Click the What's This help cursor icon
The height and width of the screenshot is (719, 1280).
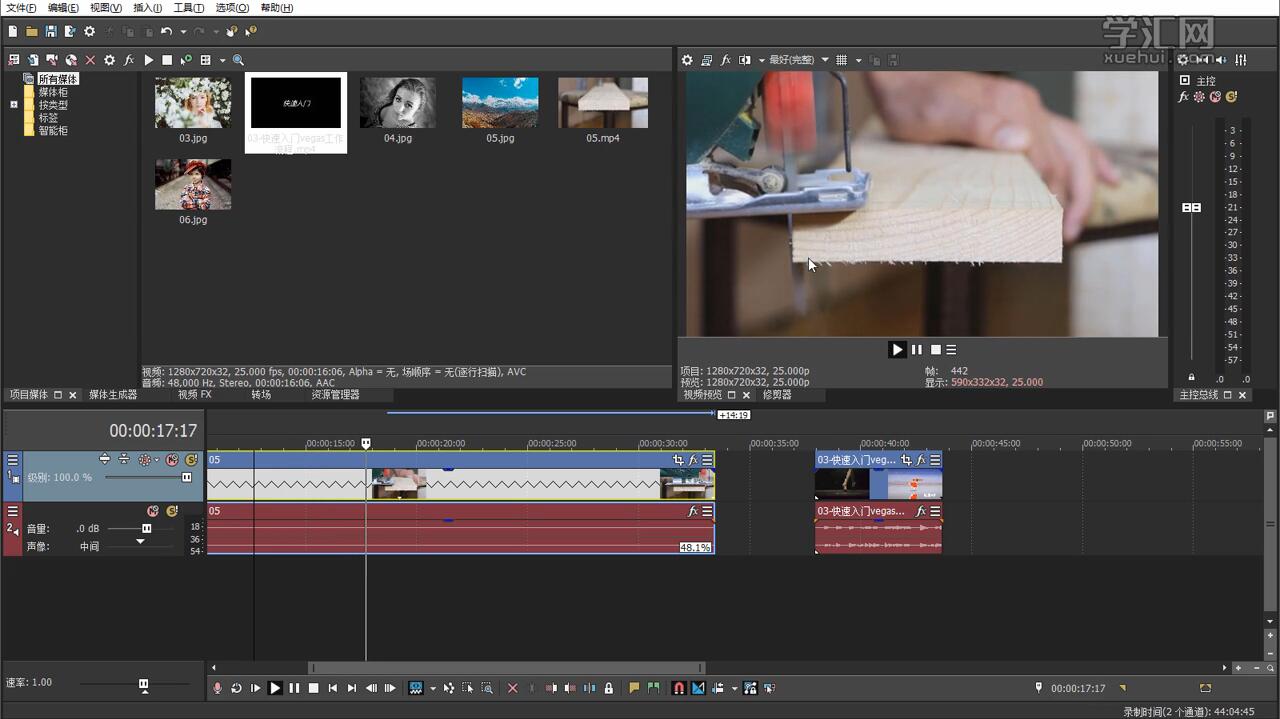coord(251,32)
